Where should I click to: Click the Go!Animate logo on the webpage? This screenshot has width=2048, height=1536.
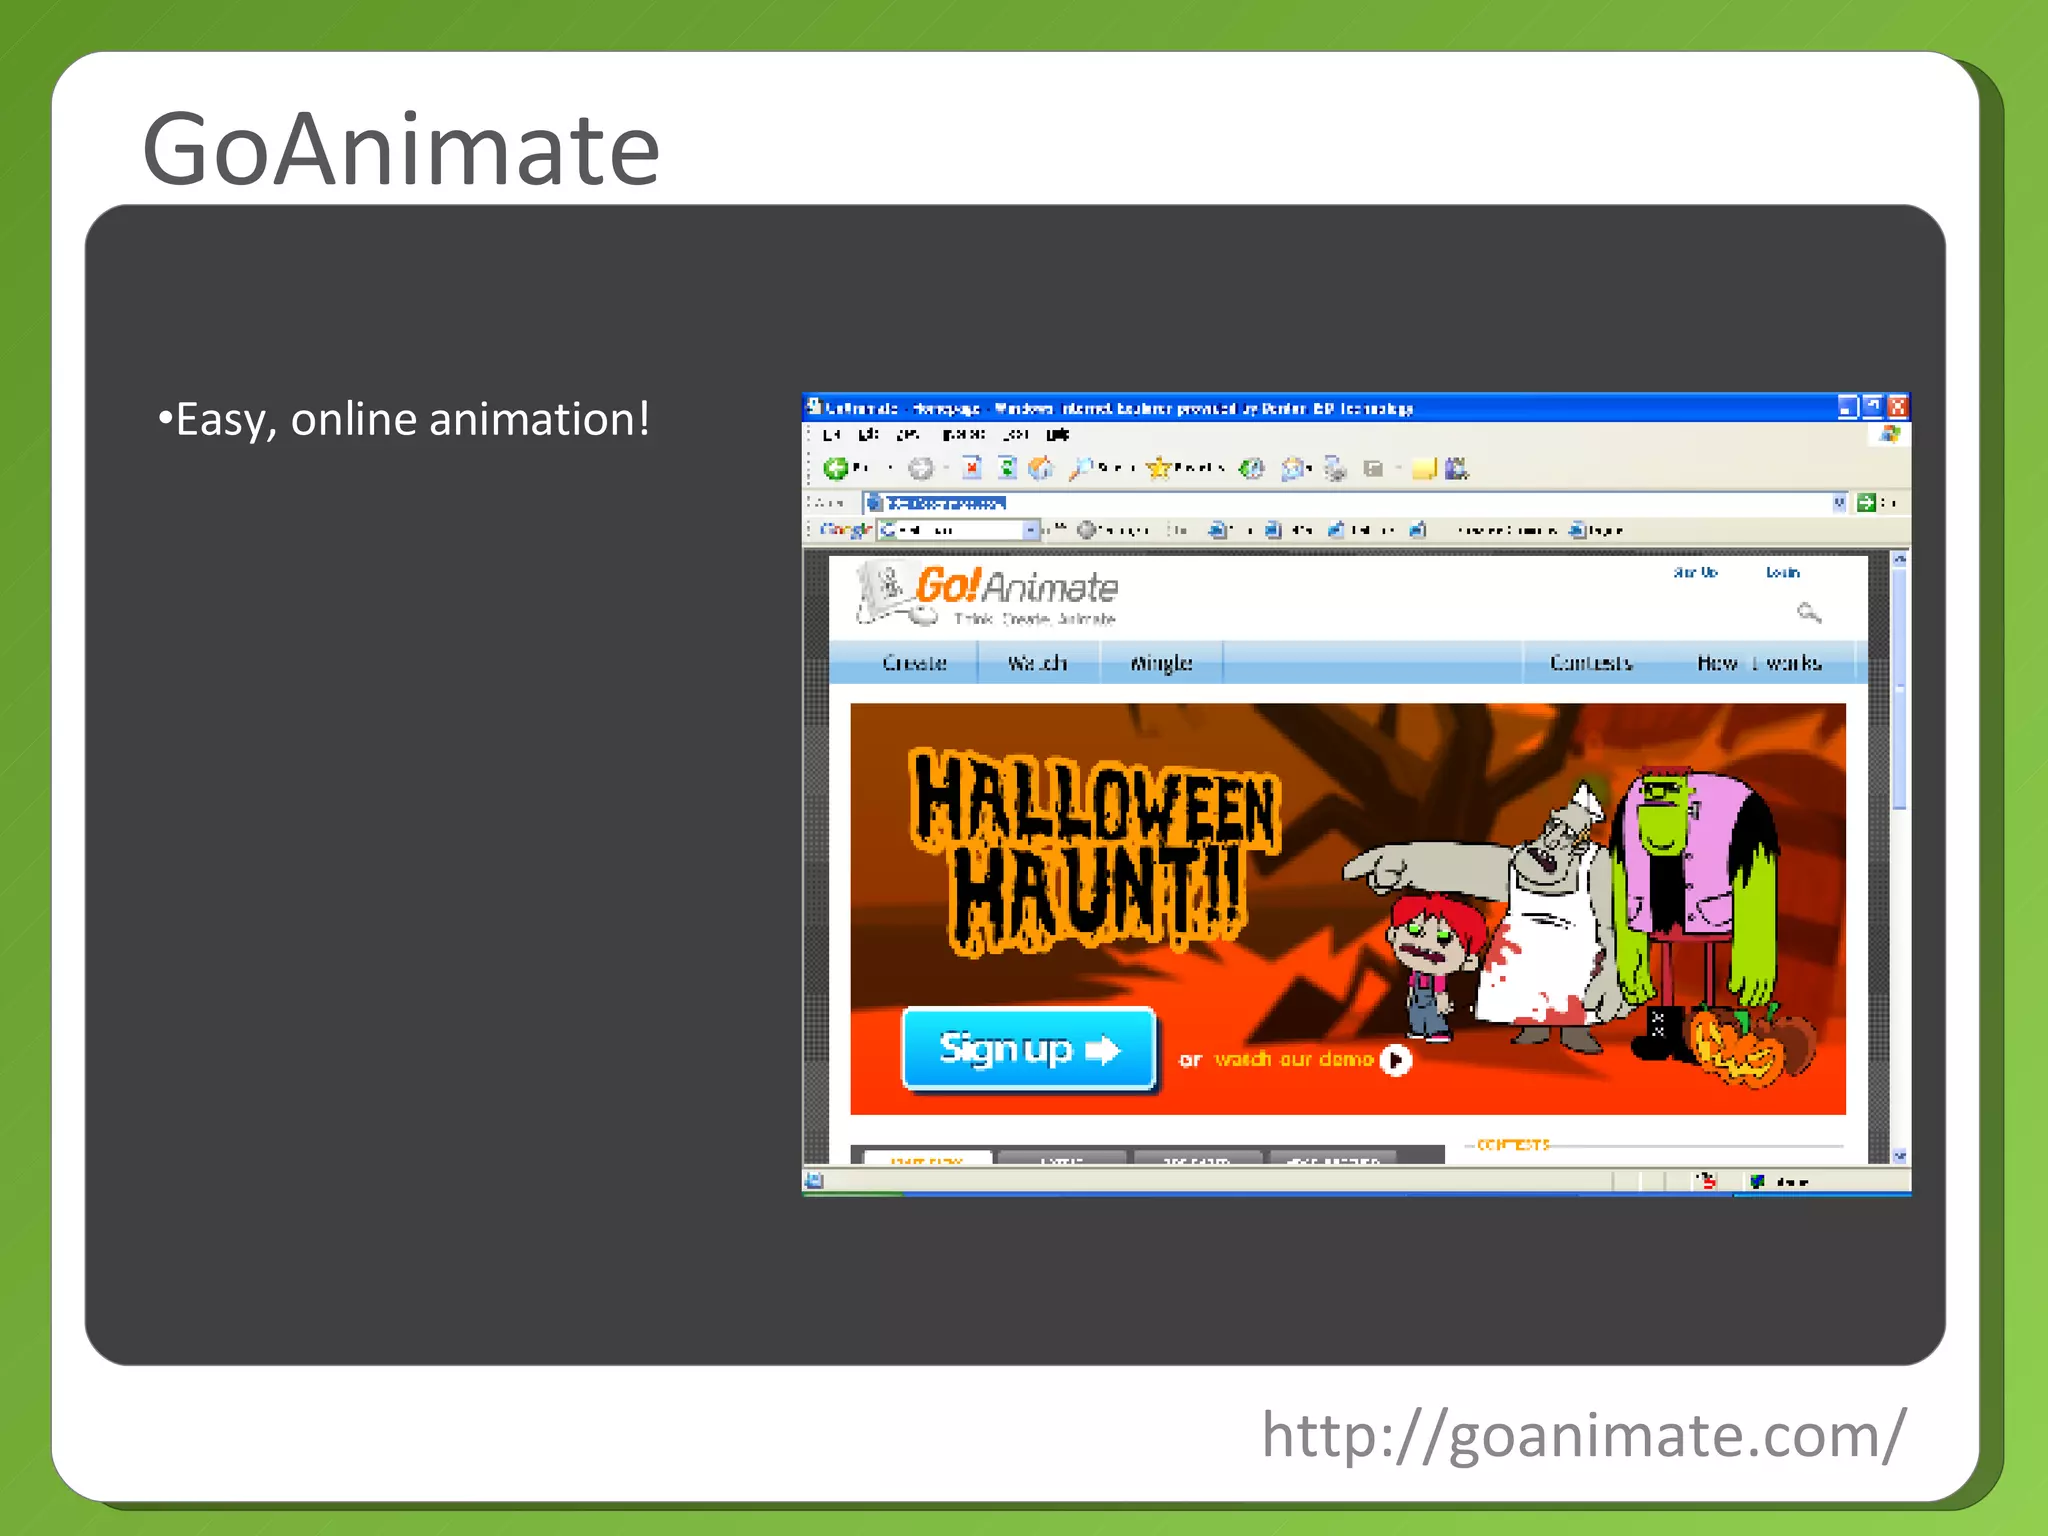click(987, 594)
